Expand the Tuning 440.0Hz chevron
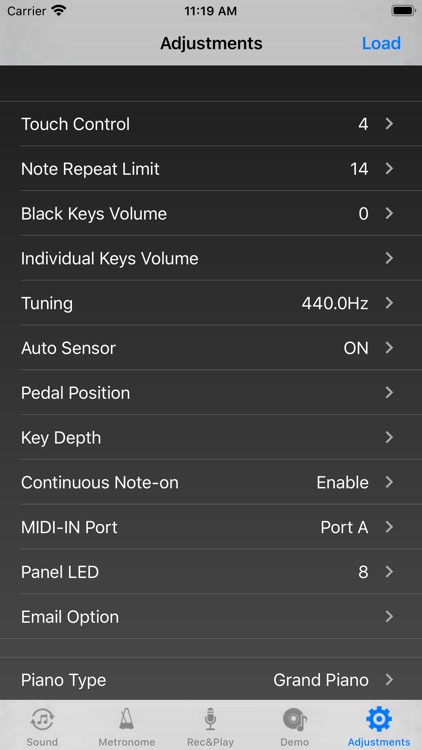Screen dimensions: 422x750 pos(389,303)
